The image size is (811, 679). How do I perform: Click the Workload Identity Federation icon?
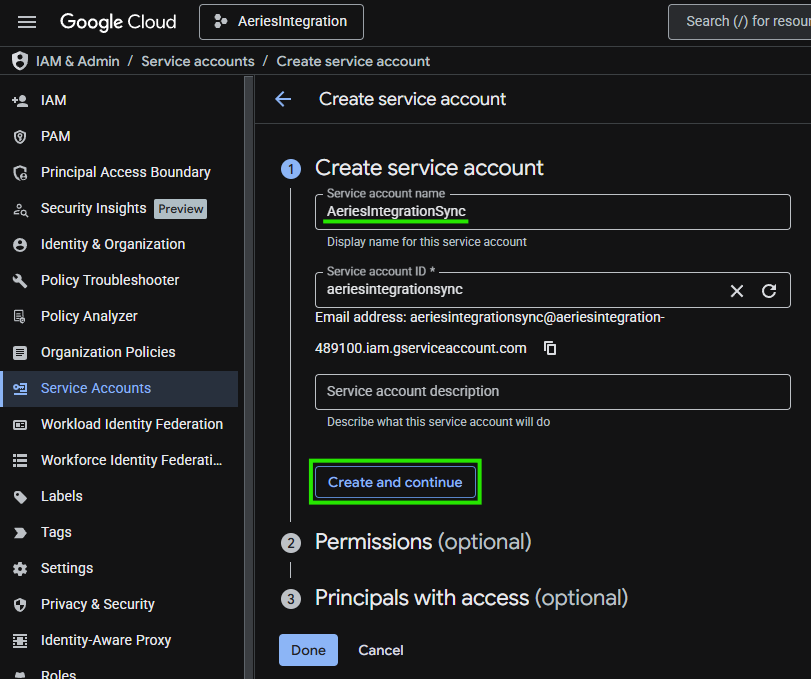(x=20, y=425)
